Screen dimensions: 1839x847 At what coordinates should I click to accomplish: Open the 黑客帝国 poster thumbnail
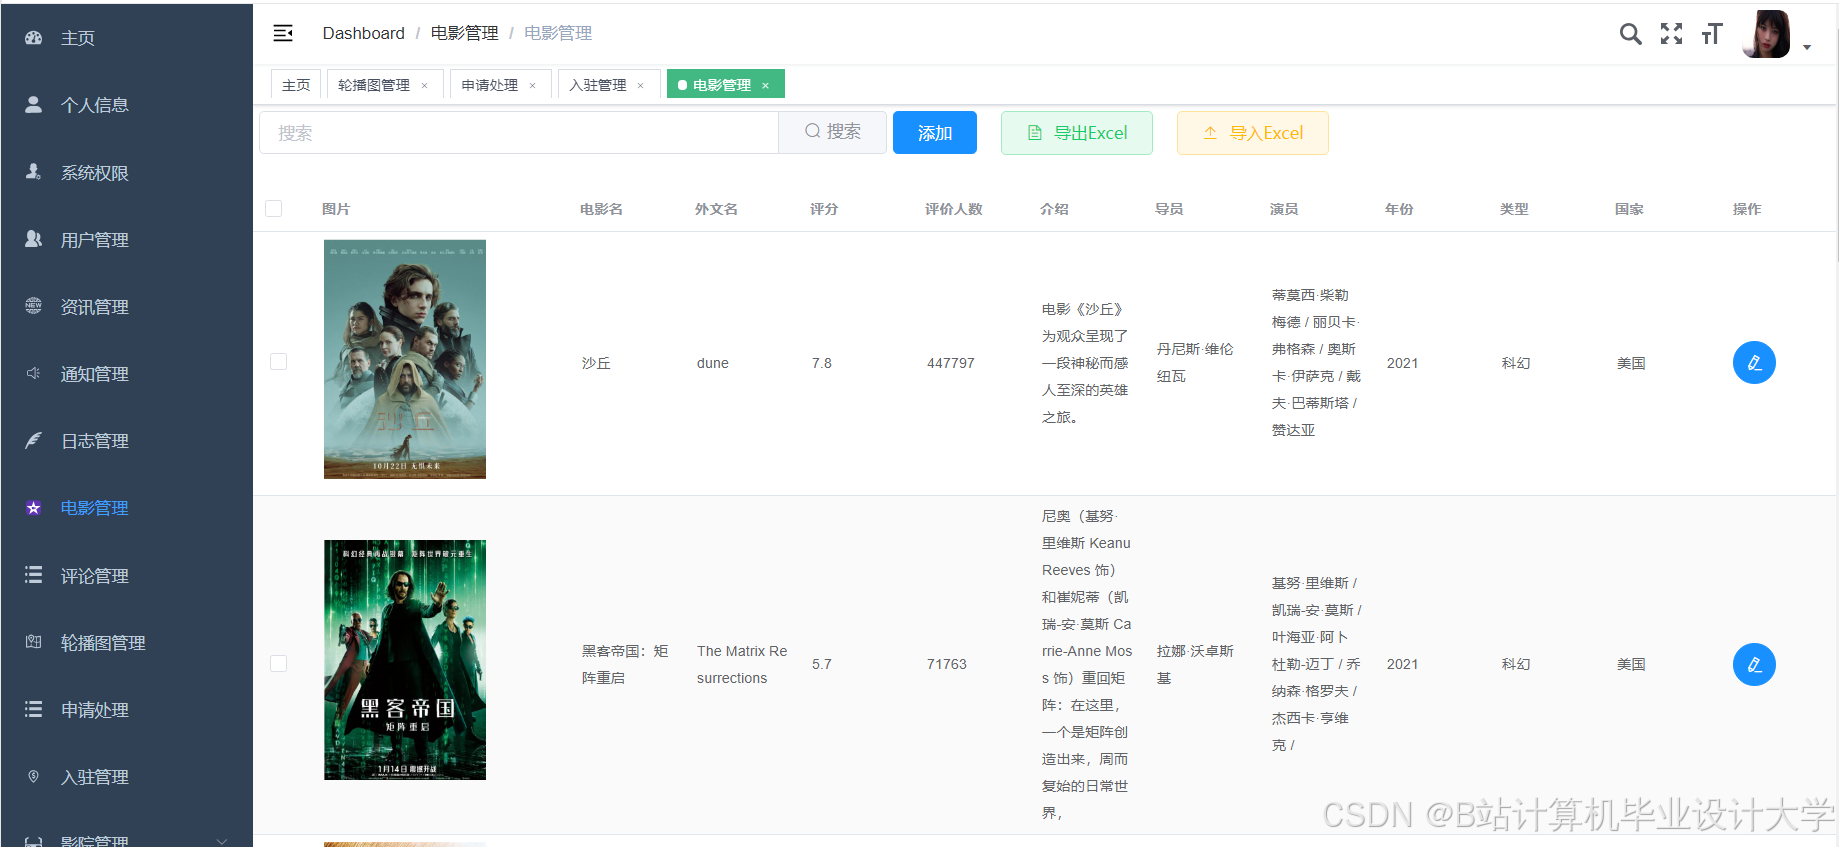(405, 660)
